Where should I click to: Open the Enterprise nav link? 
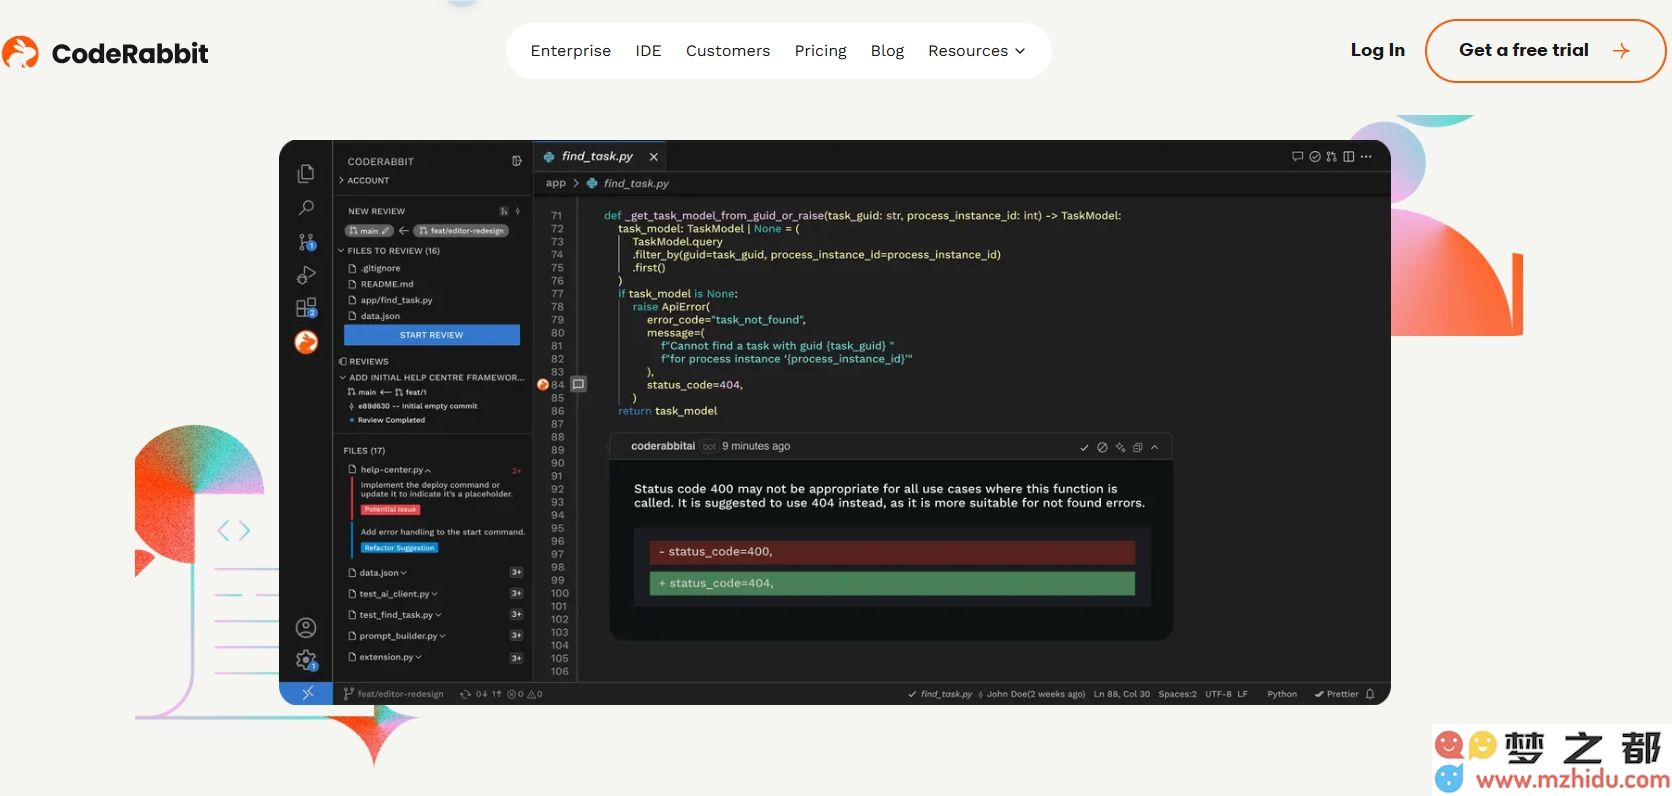click(x=571, y=51)
